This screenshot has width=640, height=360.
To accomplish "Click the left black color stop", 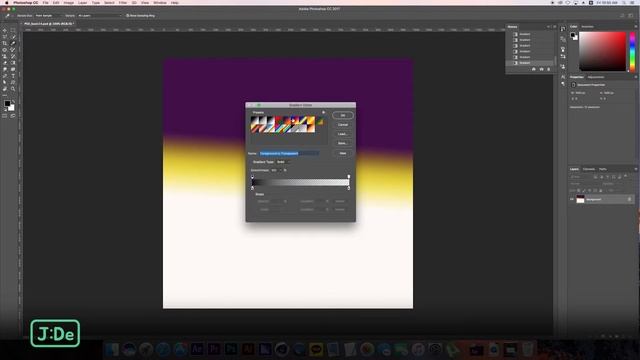I will (252, 188).
